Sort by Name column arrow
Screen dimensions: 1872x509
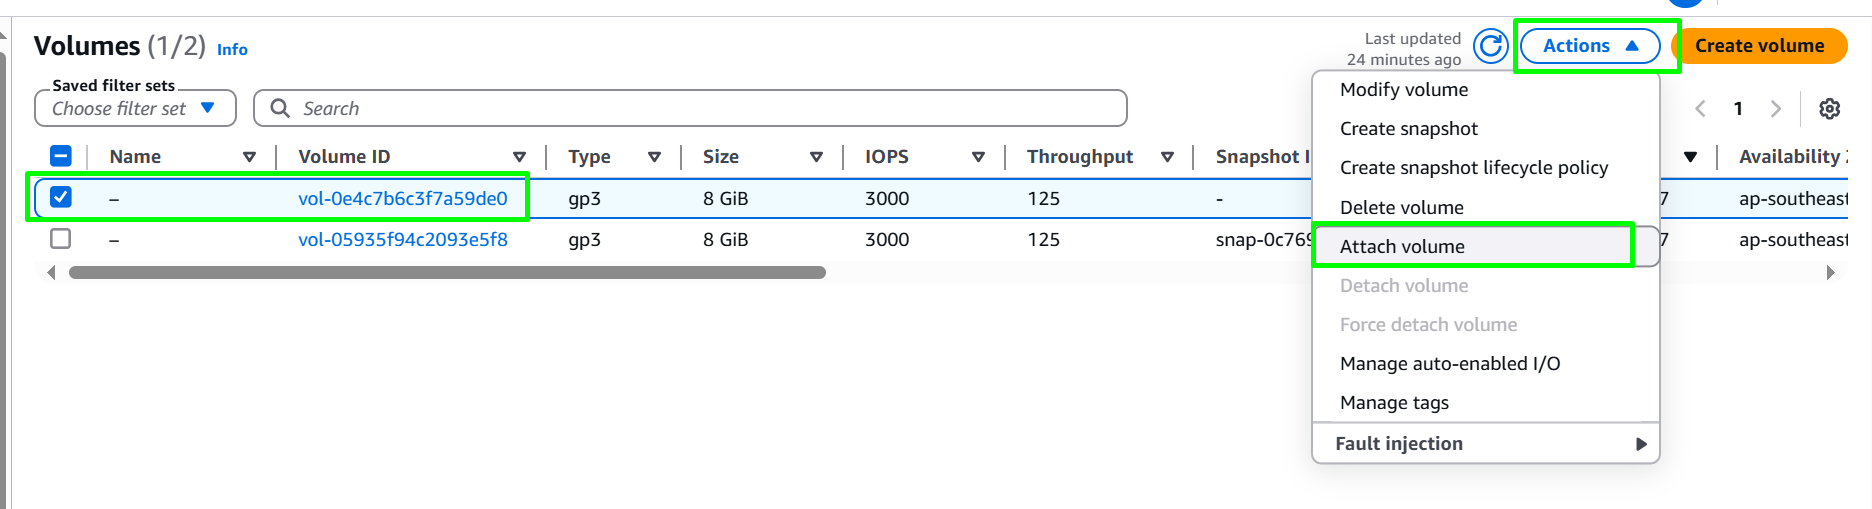coord(249,157)
